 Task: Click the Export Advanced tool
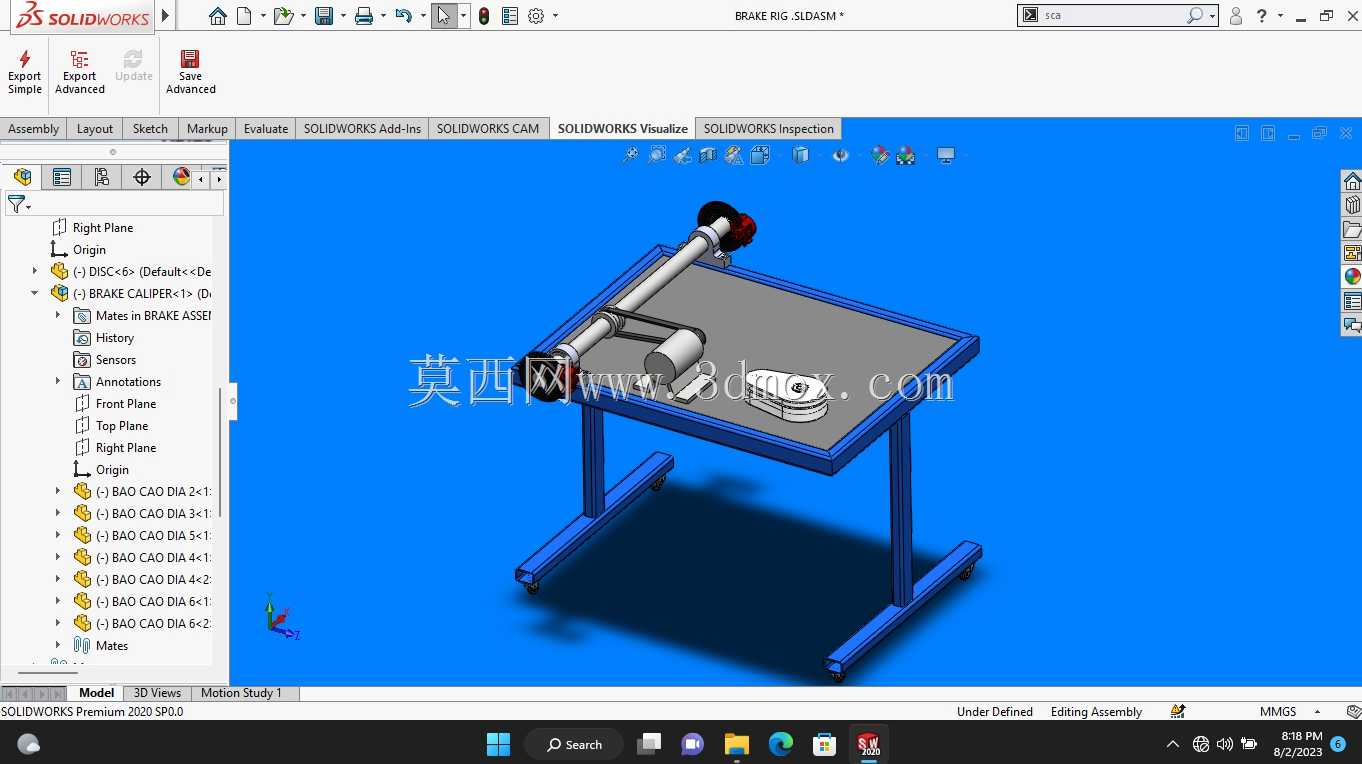[x=80, y=71]
